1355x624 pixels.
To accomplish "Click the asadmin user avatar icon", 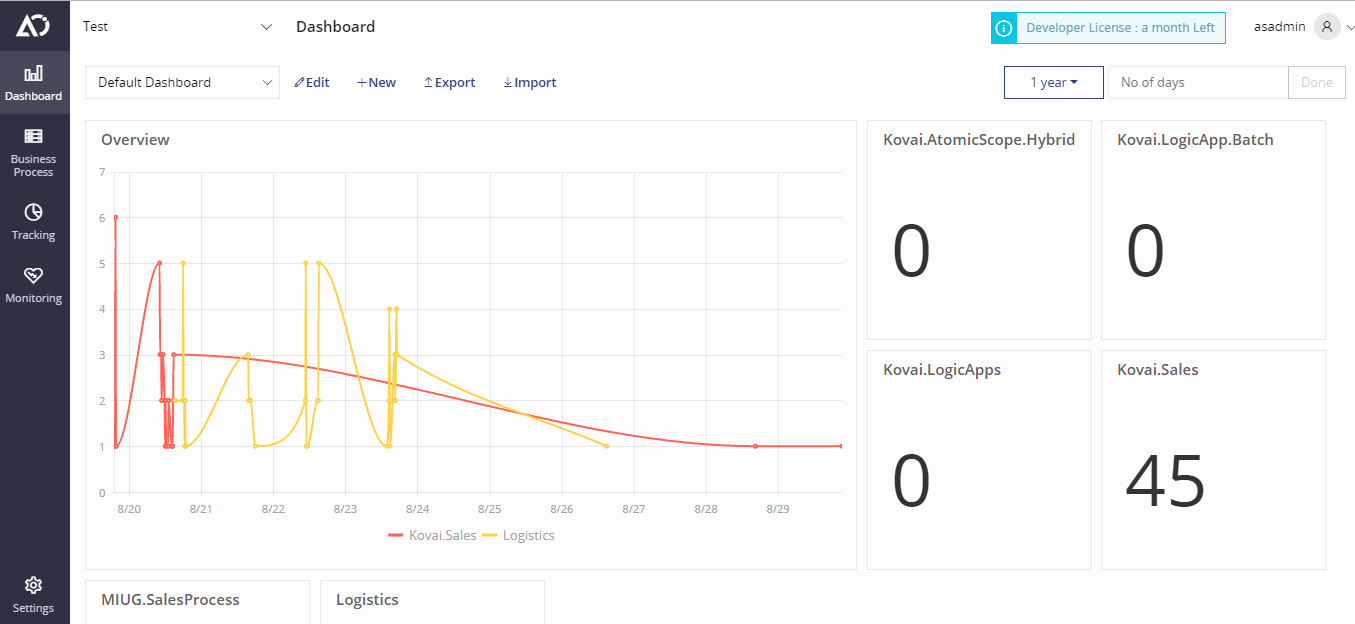I will (1327, 27).
